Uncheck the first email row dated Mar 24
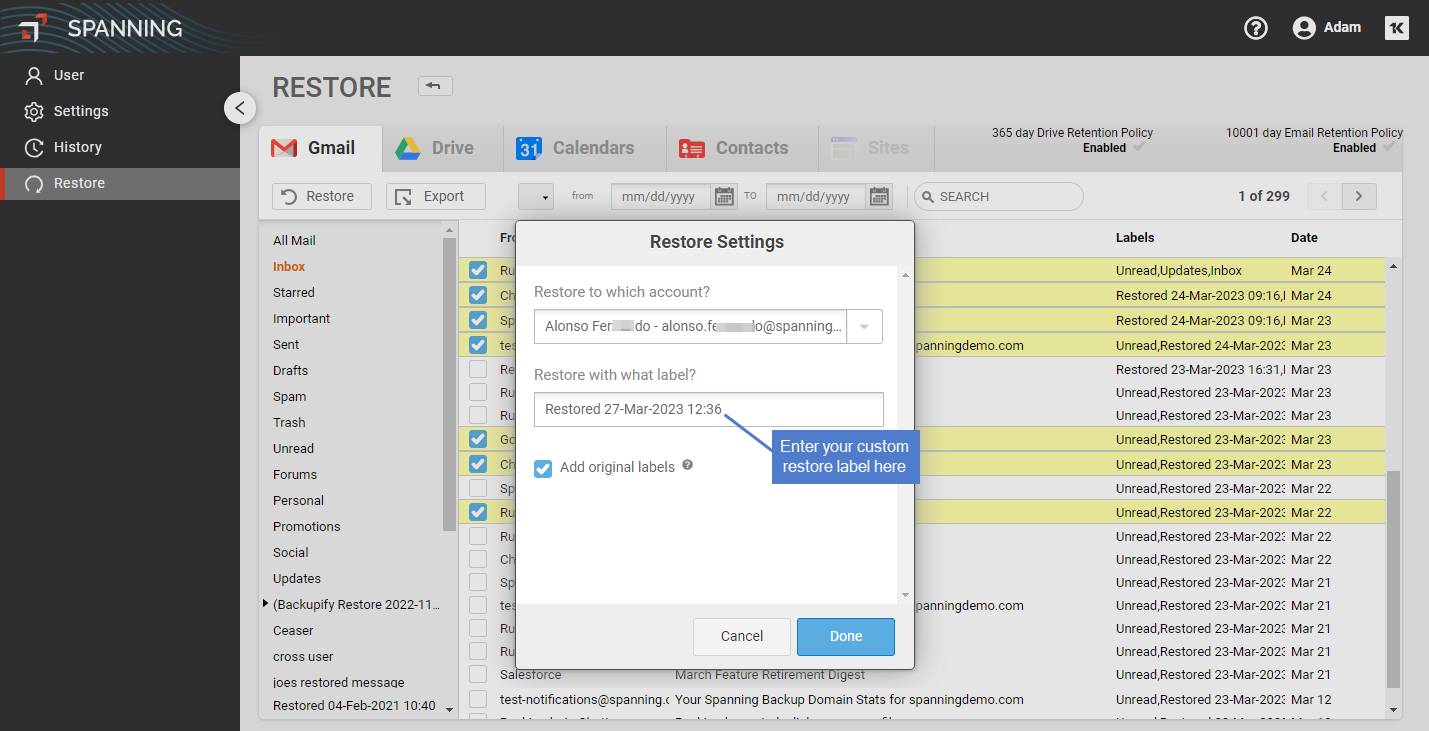 tap(478, 270)
